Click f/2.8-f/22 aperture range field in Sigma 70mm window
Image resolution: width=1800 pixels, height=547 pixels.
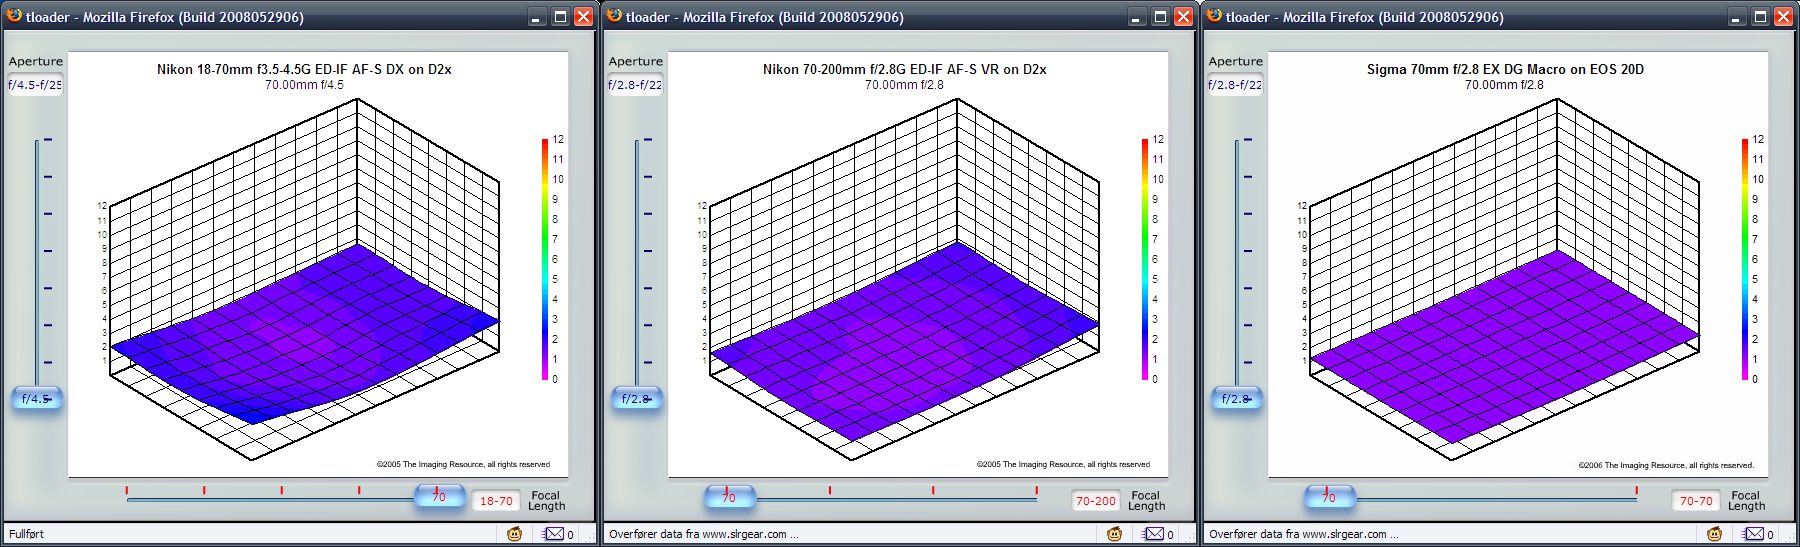point(1235,85)
